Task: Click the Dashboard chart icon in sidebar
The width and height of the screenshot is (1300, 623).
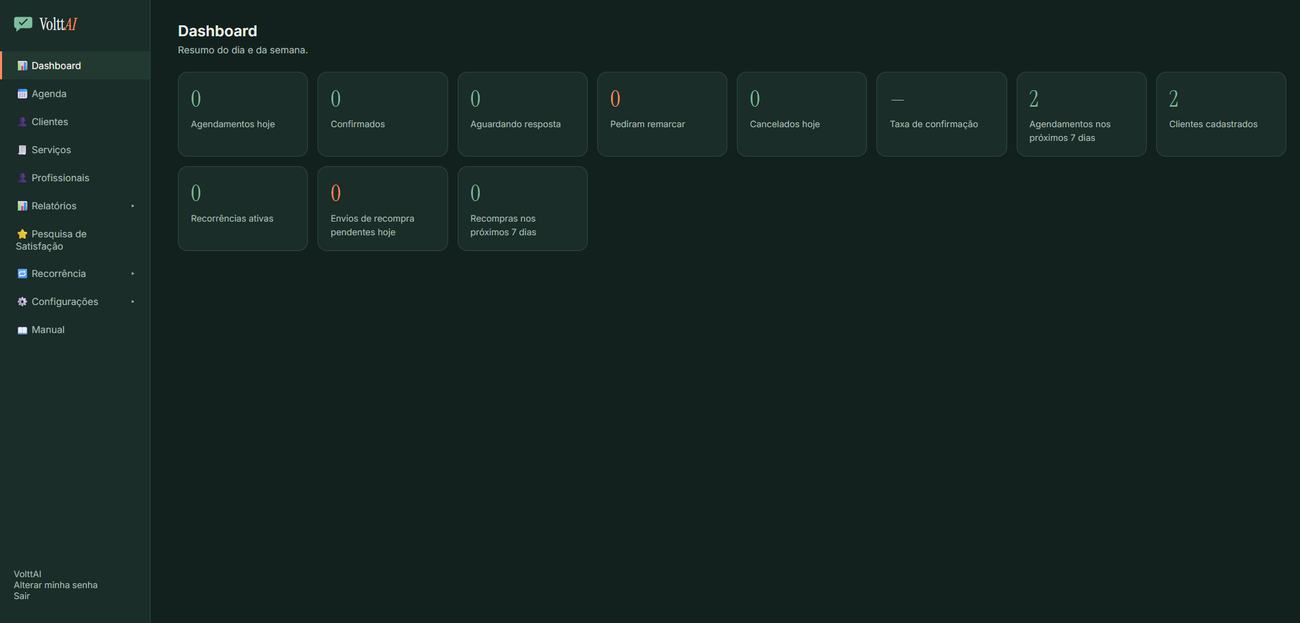Action: pyautogui.click(x=22, y=66)
